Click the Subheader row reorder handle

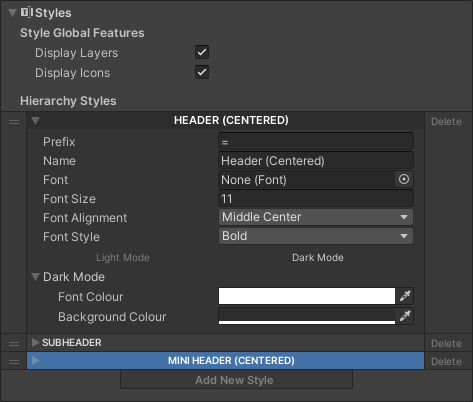(x=14, y=343)
